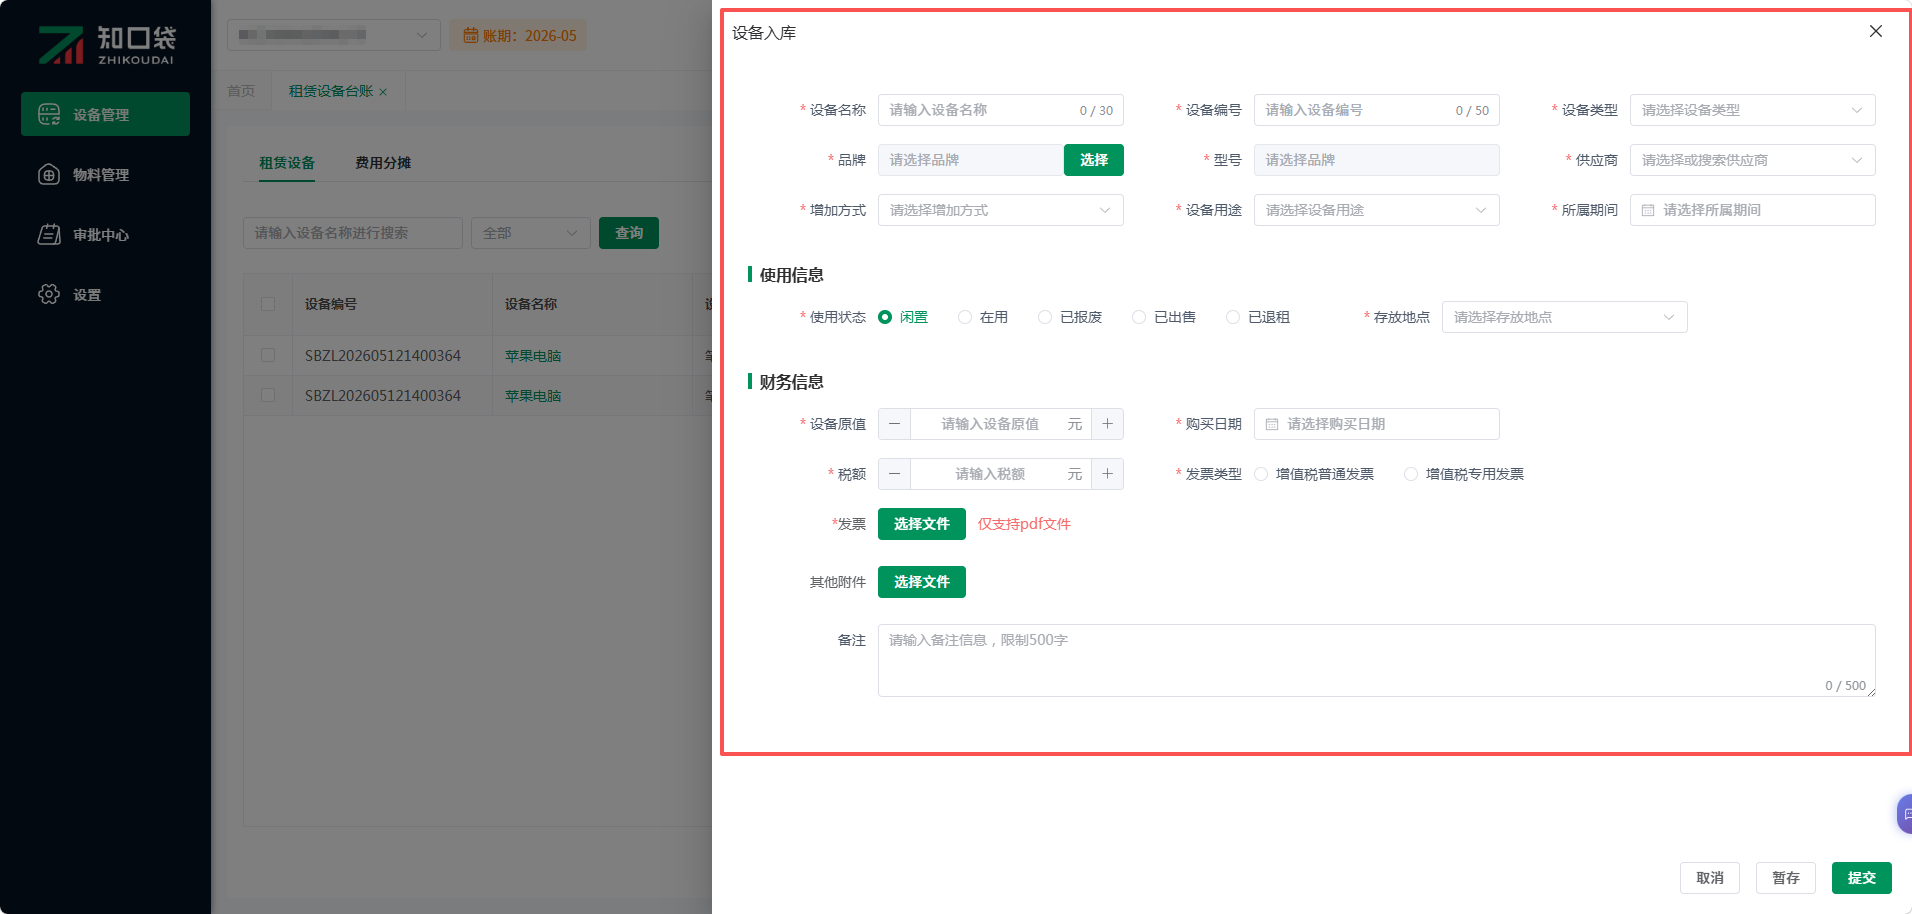Image resolution: width=1912 pixels, height=914 pixels.
Task: Open the 全部 filter dropdown
Action: point(530,233)
